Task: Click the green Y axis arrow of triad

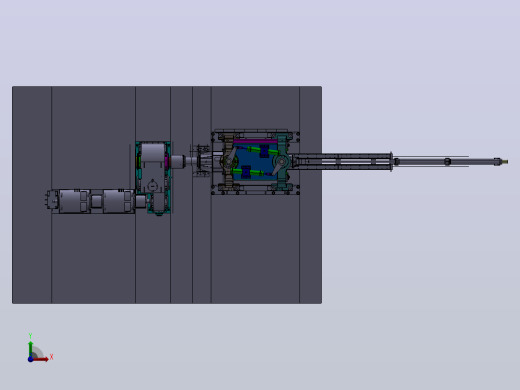Action: (x=31, y=348)
